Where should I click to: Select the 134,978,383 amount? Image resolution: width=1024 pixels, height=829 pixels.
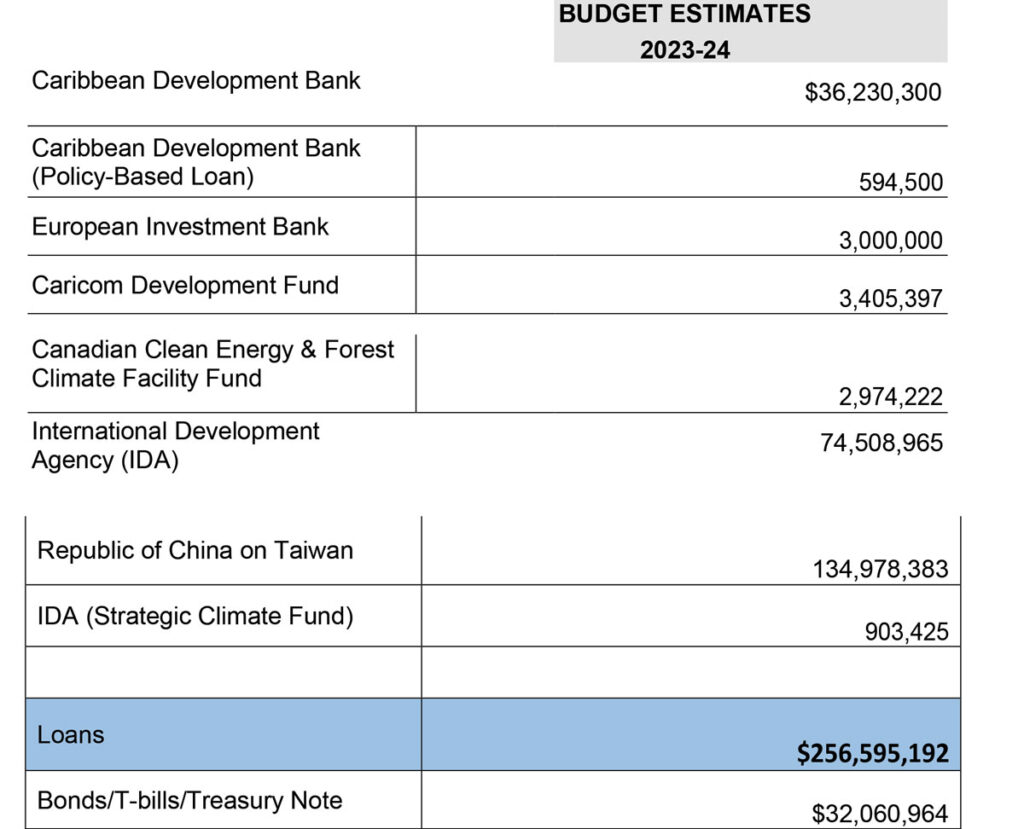tap(880, 570)
